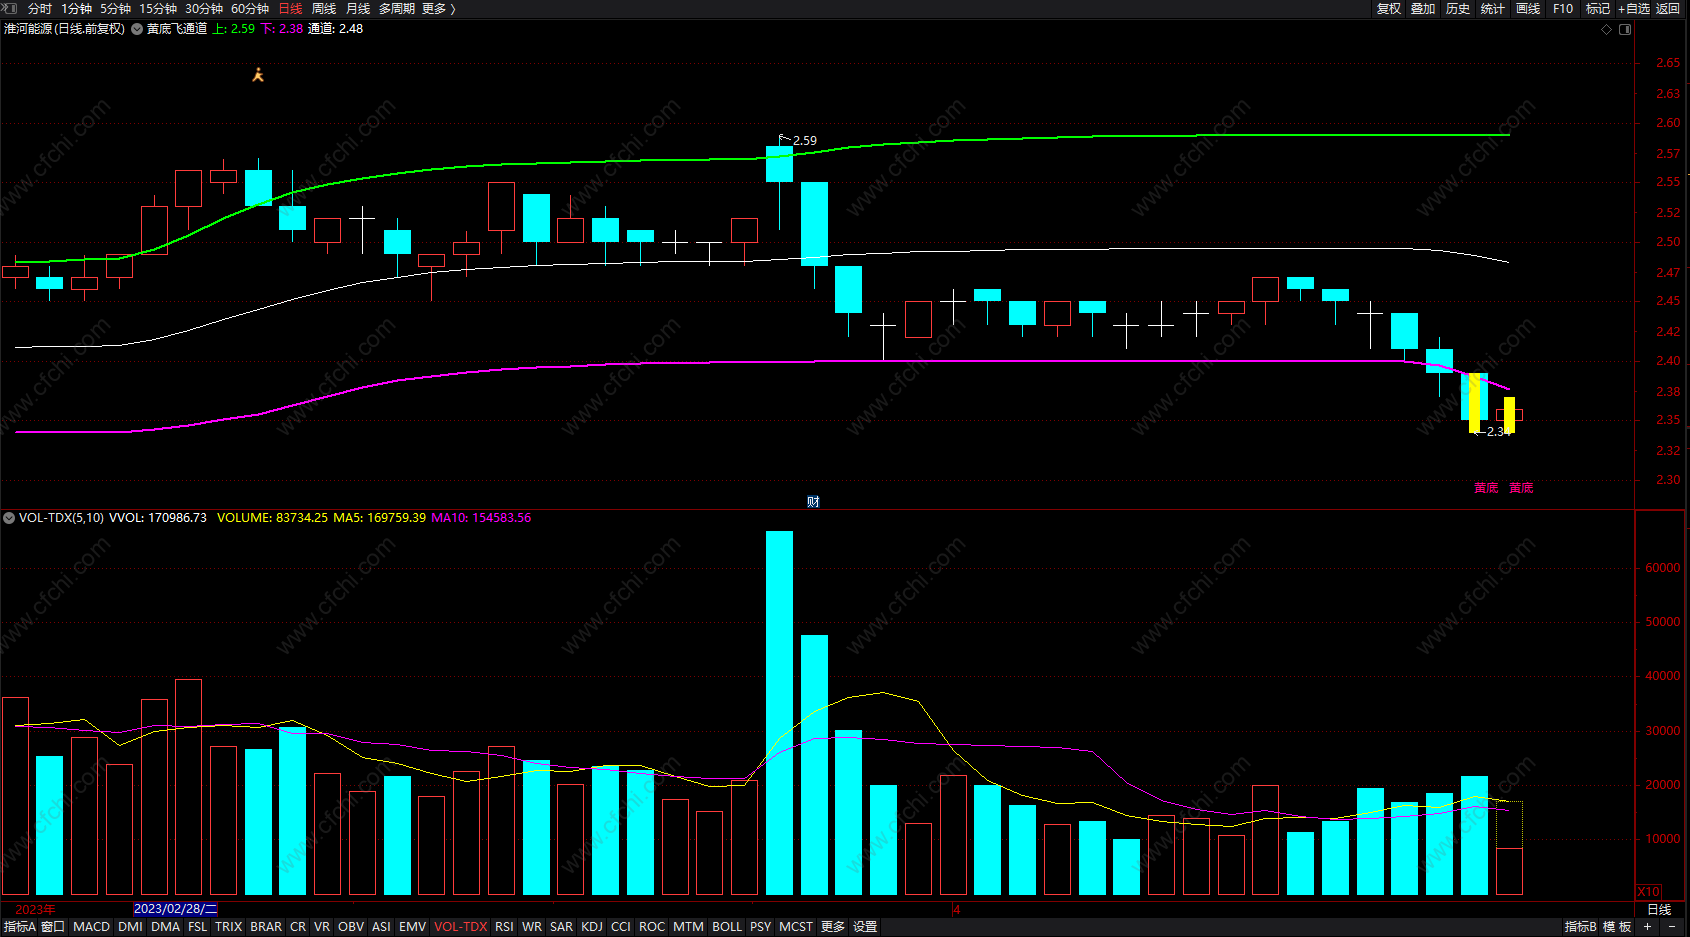Click the 统计 statistics button
This screenshot has height=937, width=1690.
tap(1493, 8)
